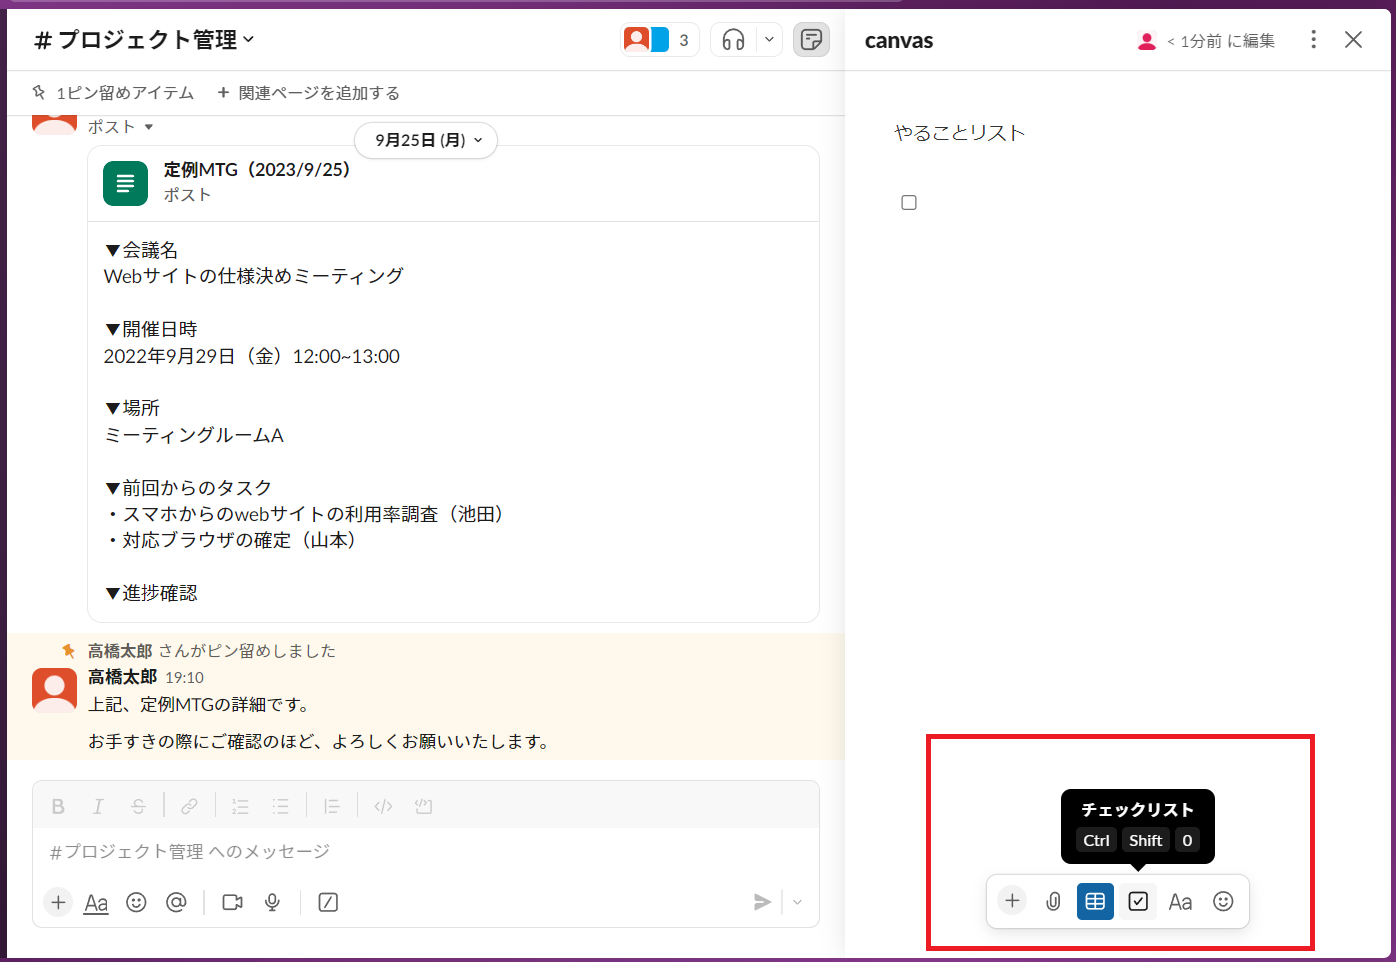The width and height of the screenshot is (1396, 962).
Task: Attach a file using the canvas paperclip icon
Action: tap(1052, 901)
